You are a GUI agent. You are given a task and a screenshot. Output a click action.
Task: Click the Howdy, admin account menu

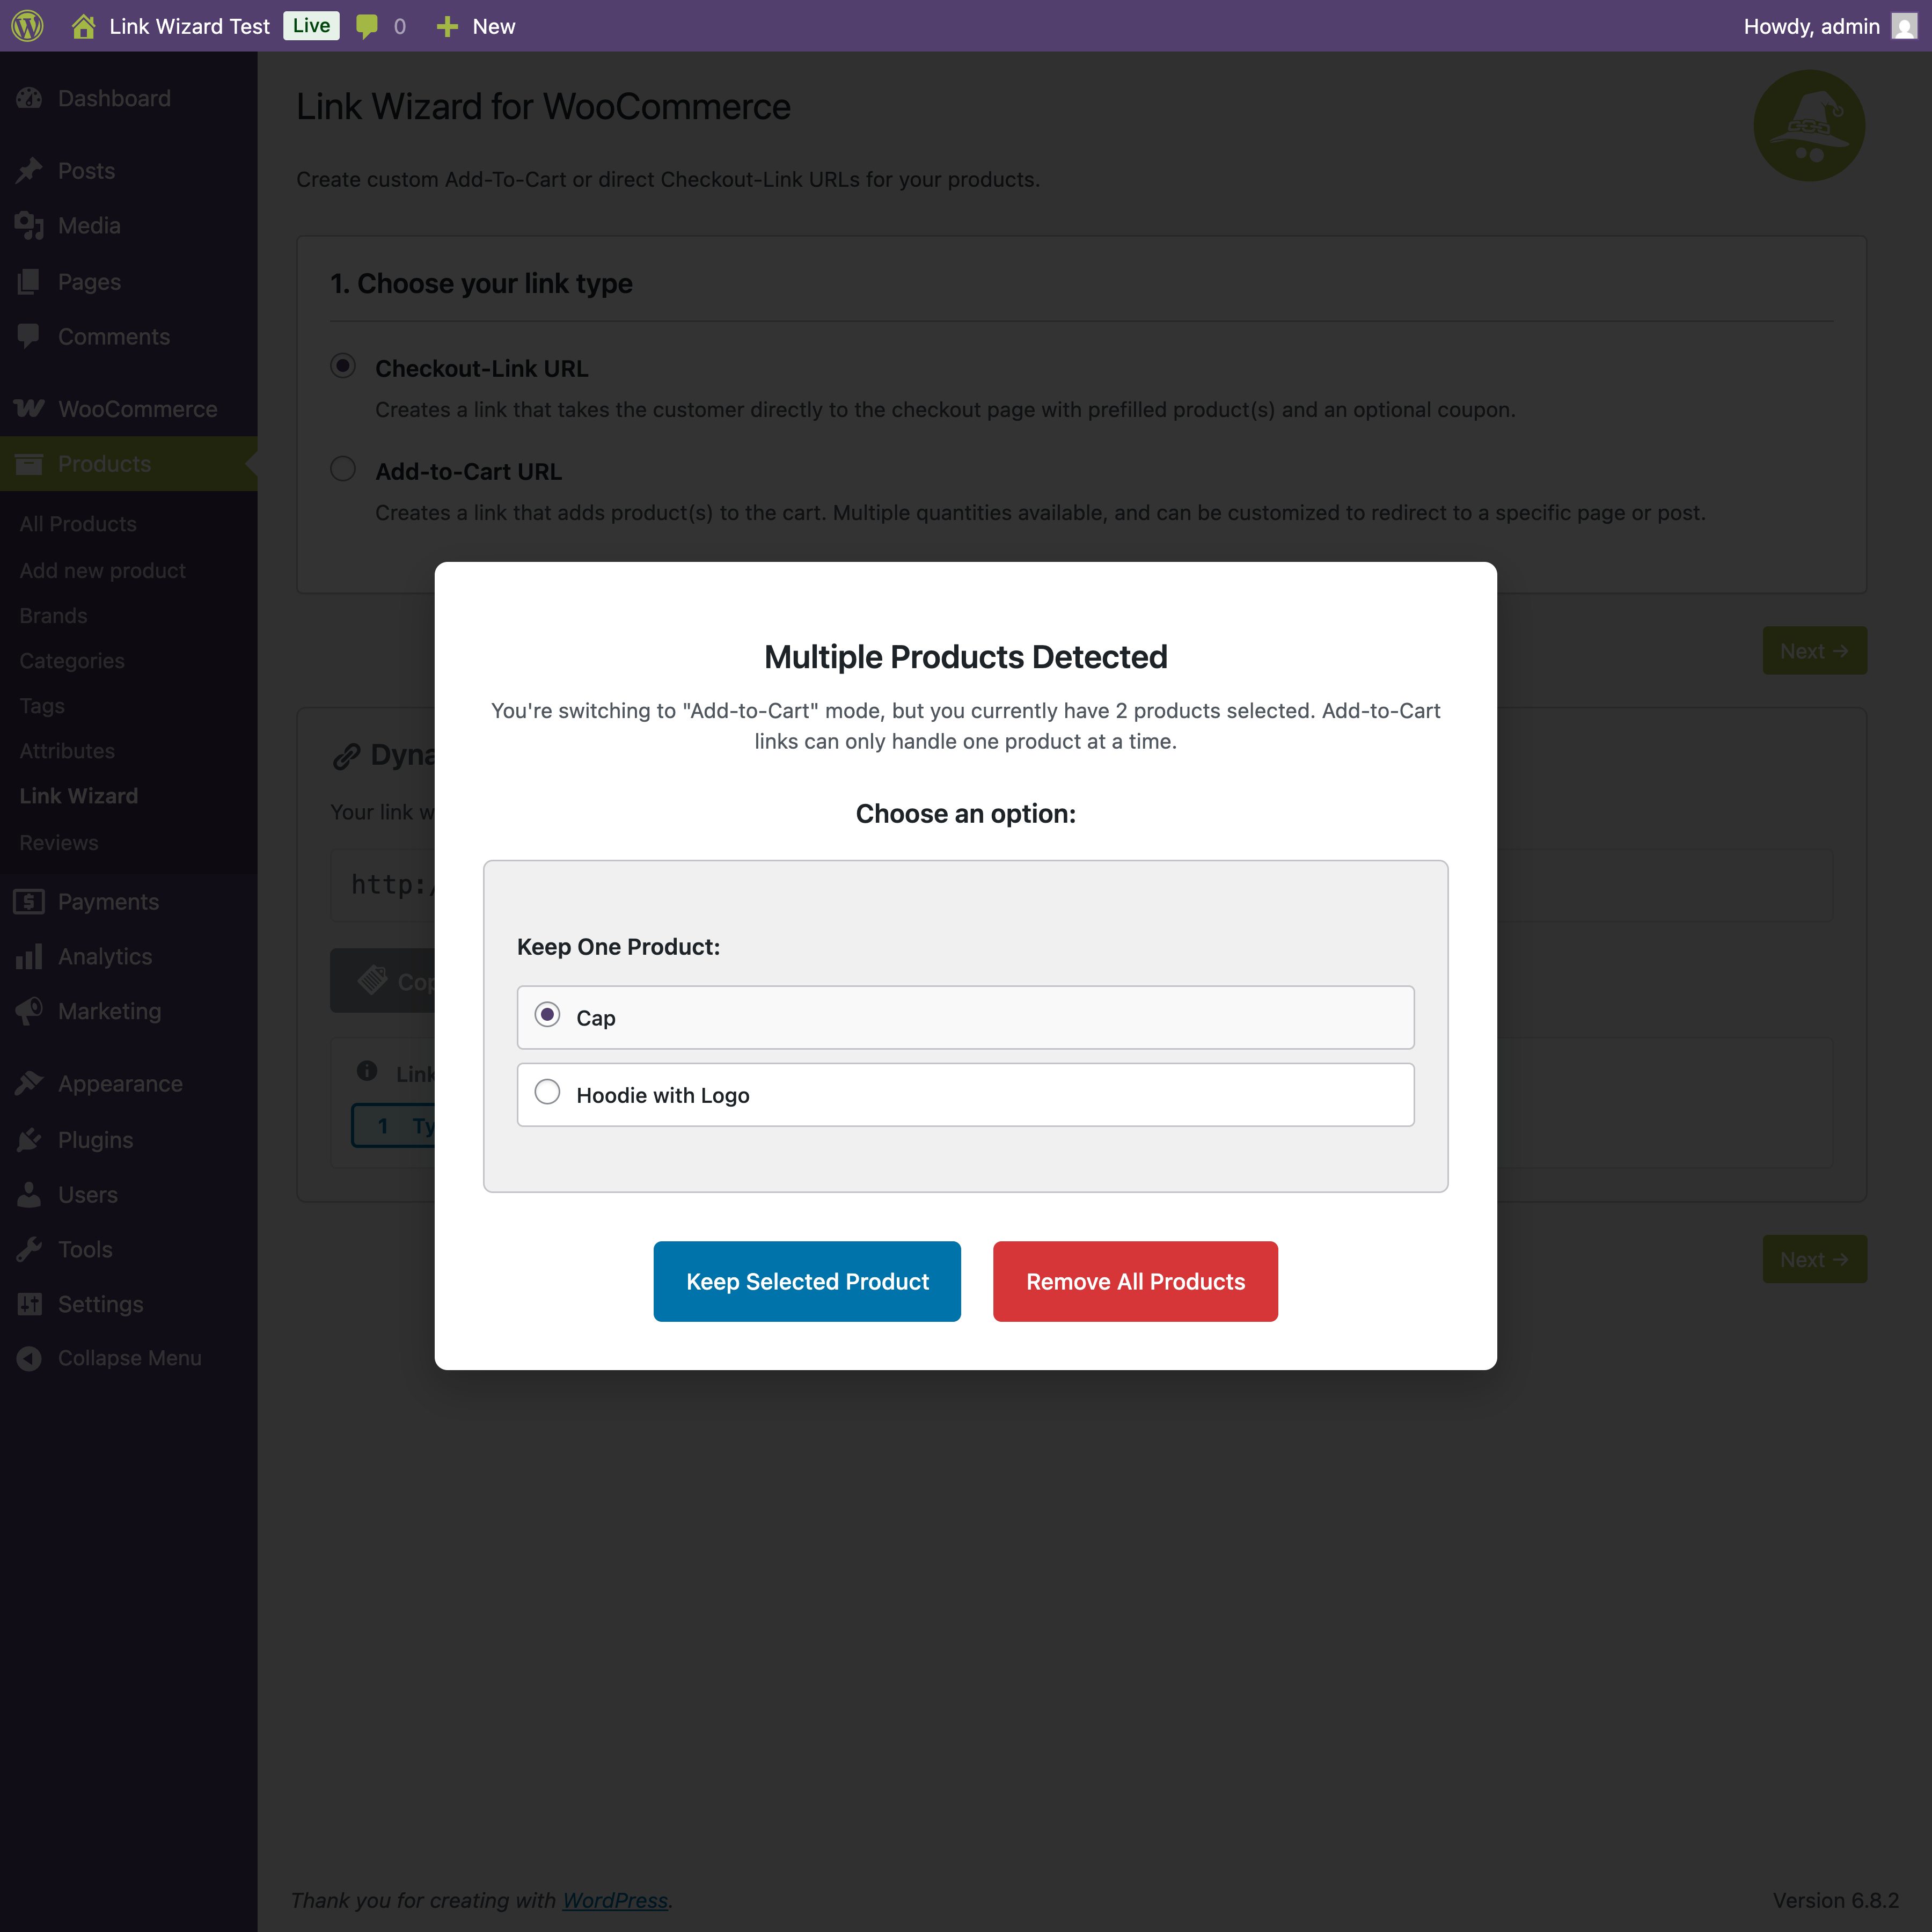(1811, 26)
